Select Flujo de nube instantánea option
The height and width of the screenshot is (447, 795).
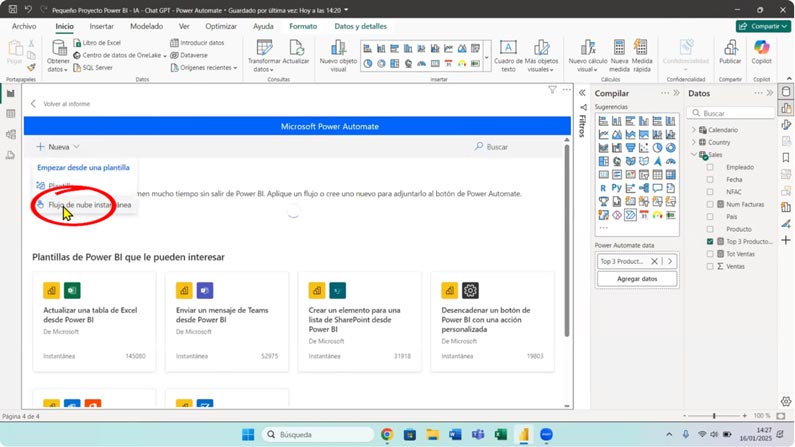tap(88, 205)
